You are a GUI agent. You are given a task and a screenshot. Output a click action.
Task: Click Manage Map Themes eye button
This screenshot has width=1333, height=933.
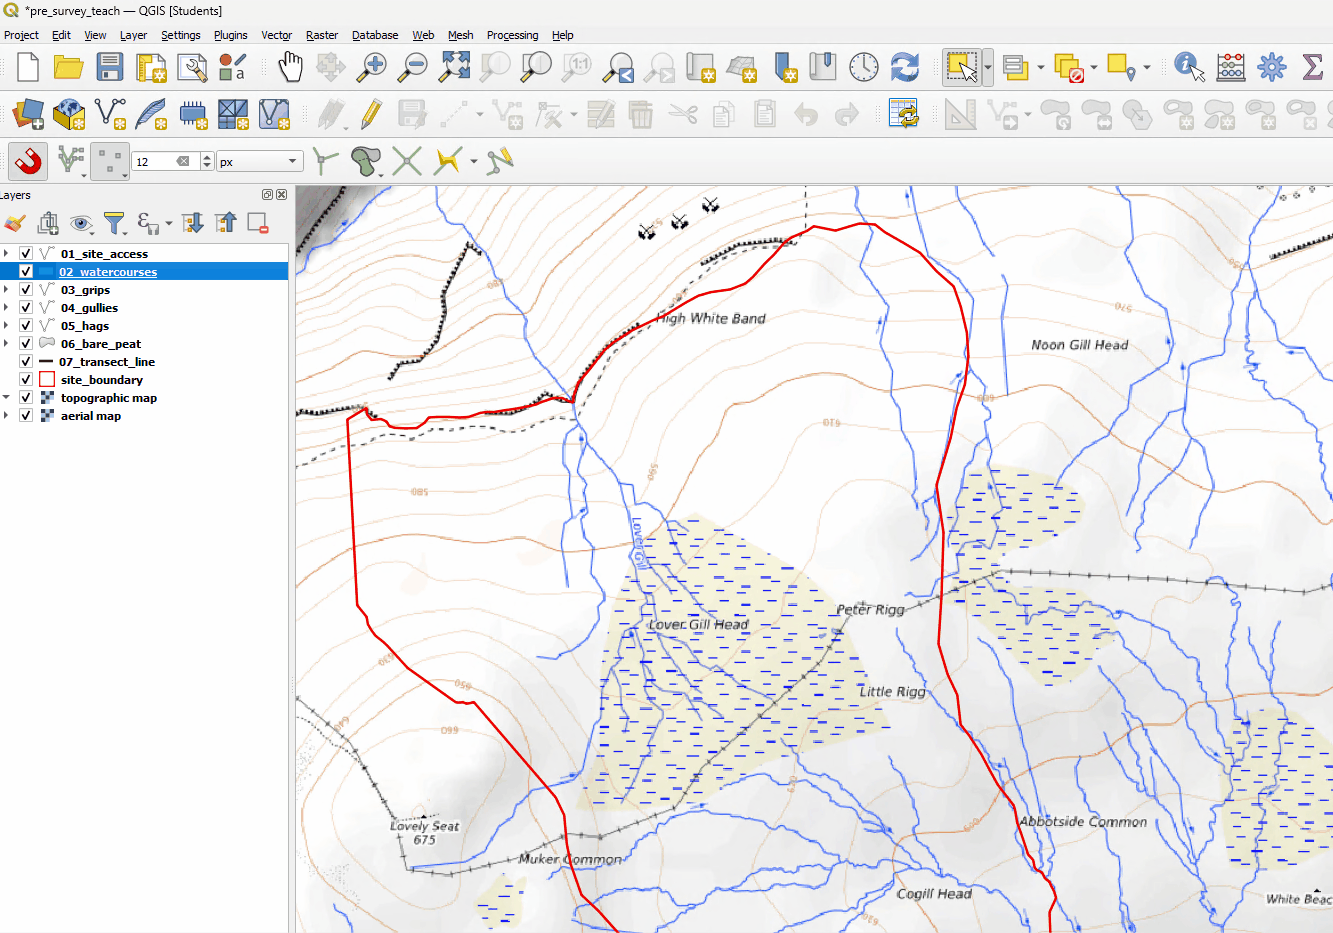(82, 223)
